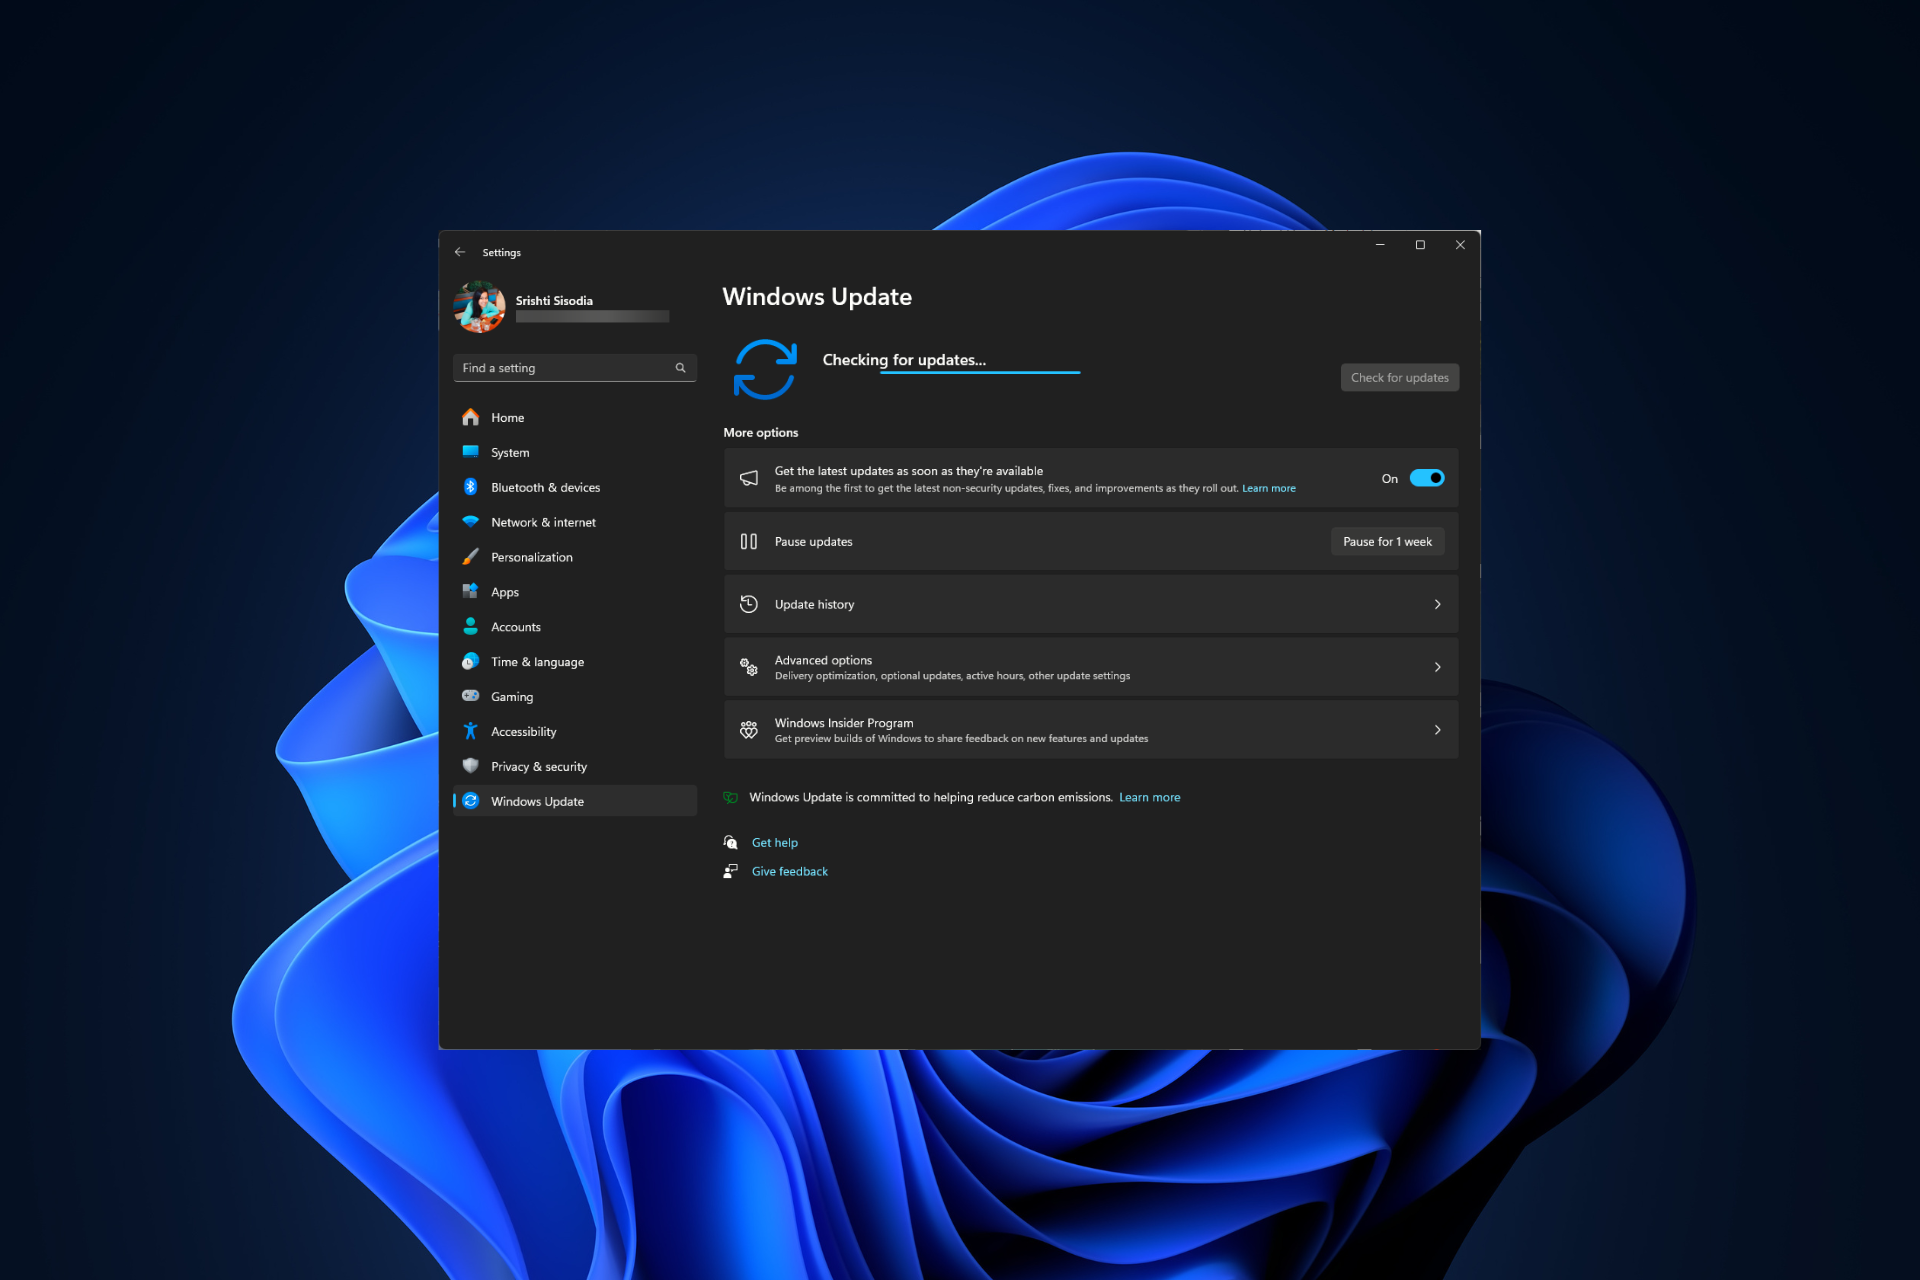
Task: Click the checking for updates progress bar
Action: tap(980, 372)
